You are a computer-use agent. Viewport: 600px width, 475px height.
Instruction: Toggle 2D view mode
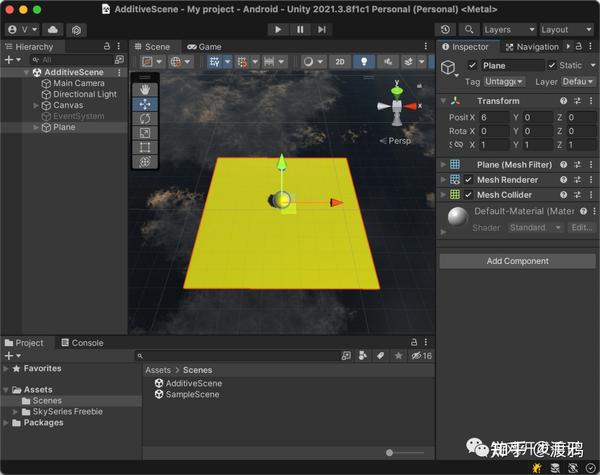340,62
